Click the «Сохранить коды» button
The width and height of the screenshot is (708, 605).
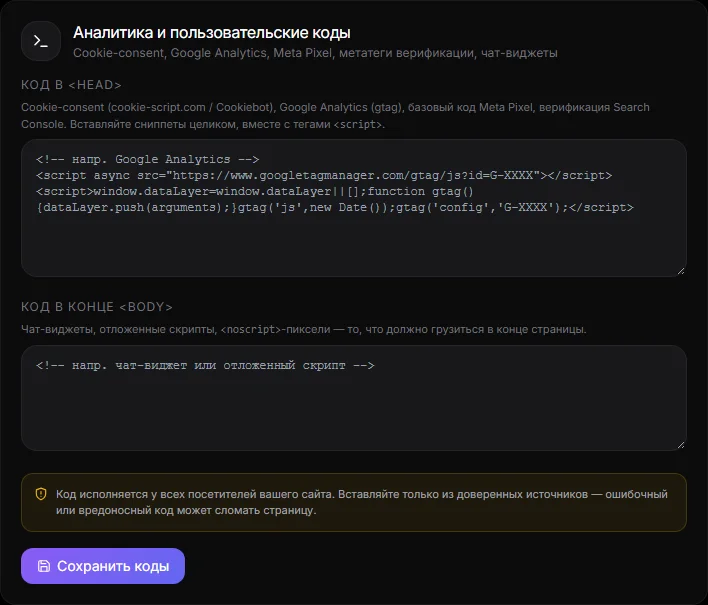(x=103, y=566)
